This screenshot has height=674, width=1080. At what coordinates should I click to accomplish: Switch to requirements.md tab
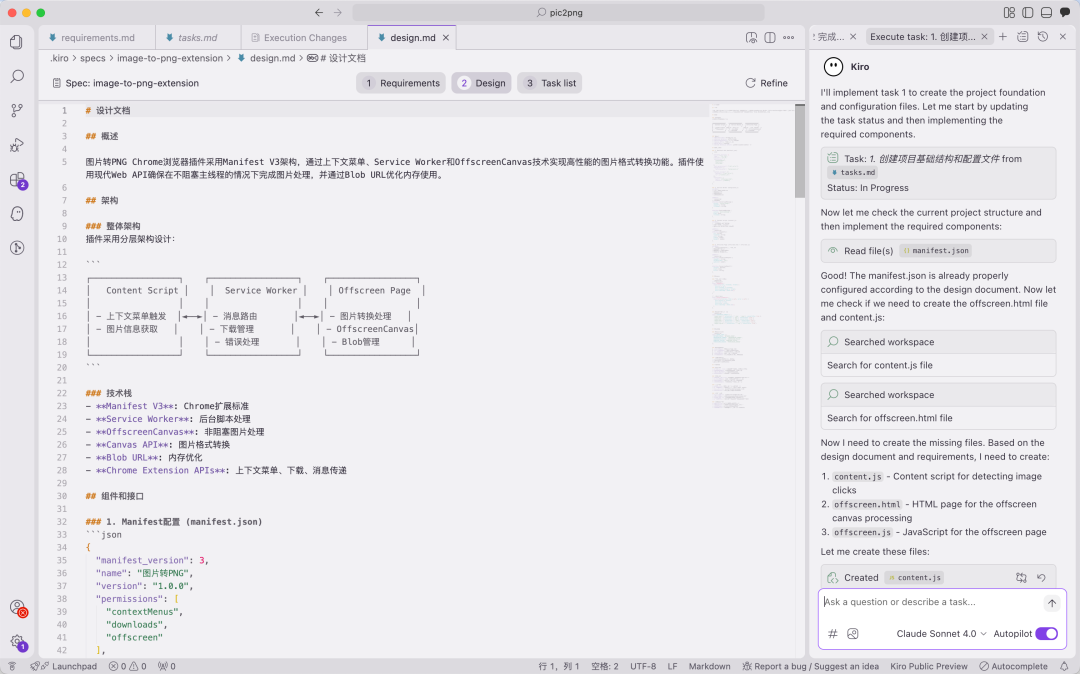(x=98, y=38)
